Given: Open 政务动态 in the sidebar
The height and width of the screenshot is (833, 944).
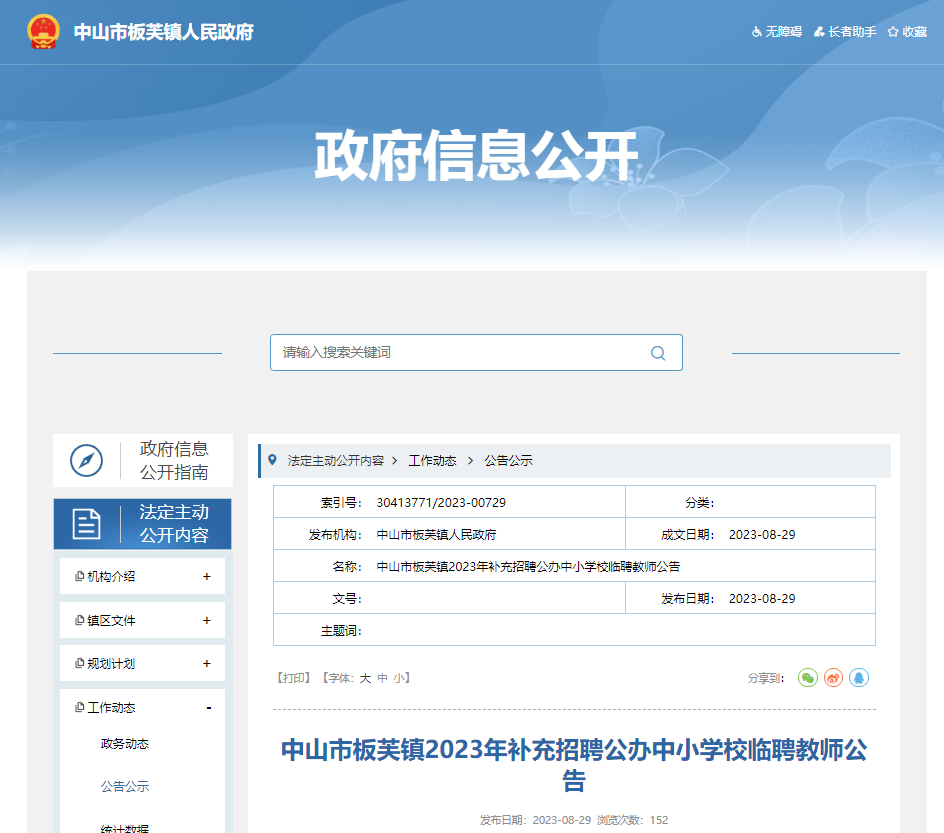Looking at the screenshot, I should coord(125,744).
